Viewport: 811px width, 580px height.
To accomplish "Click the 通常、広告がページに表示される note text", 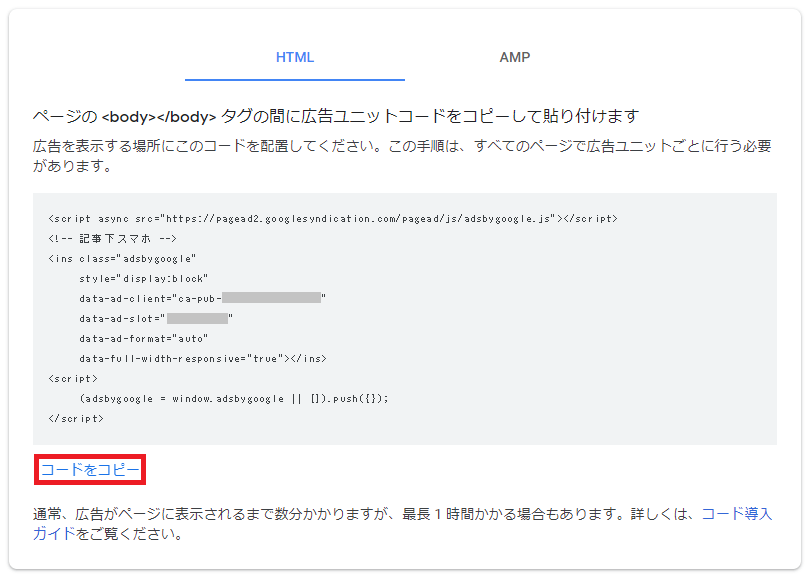I will 402,524.
